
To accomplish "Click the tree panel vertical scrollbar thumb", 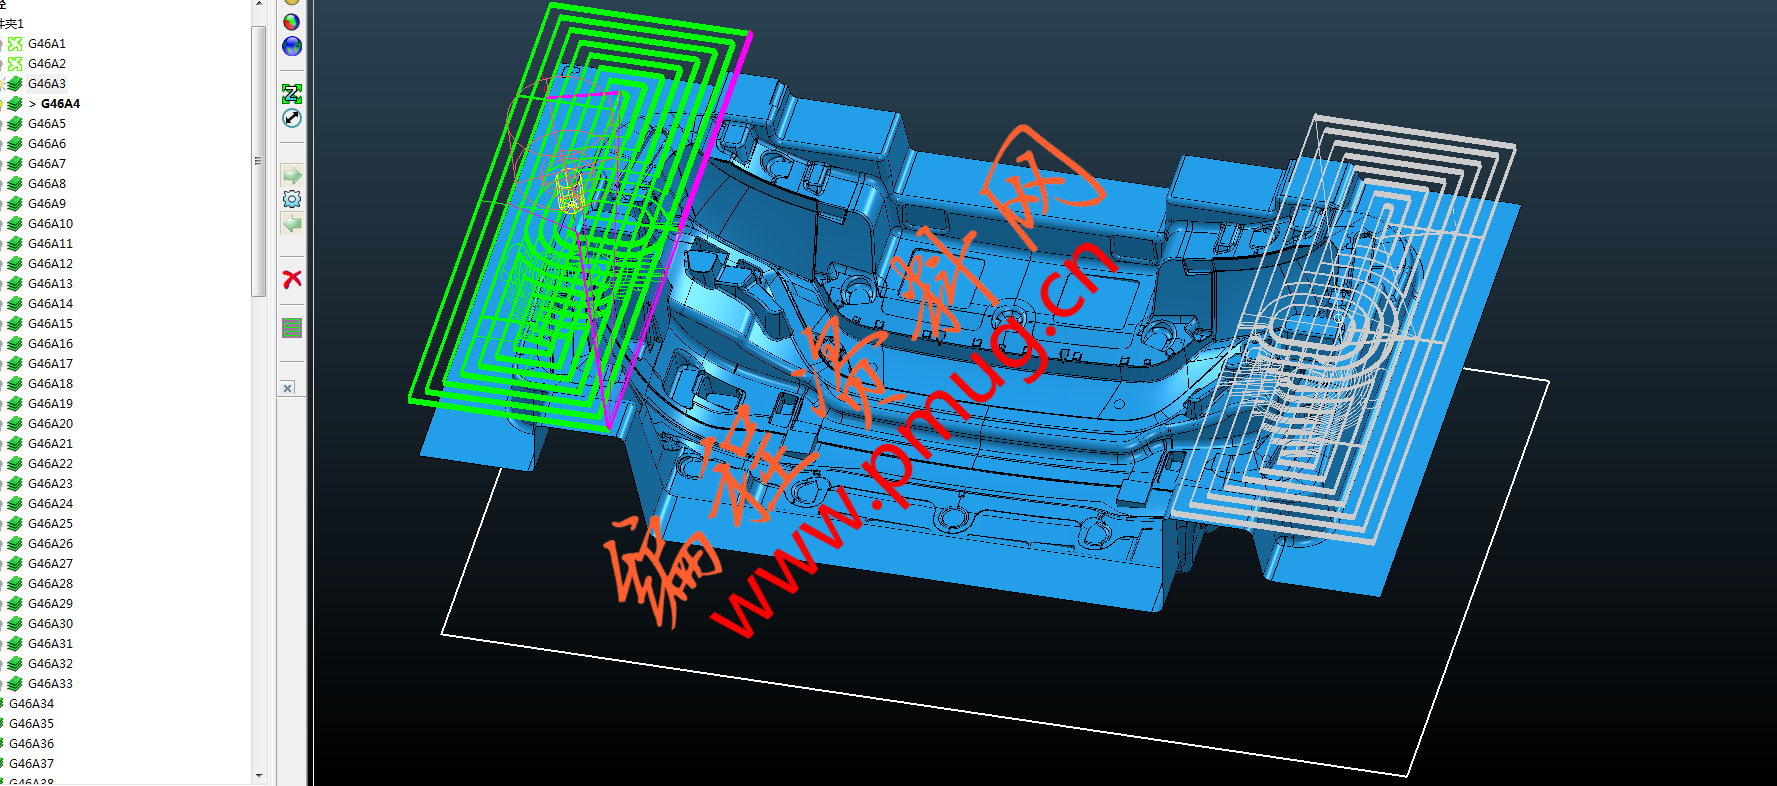I will click(x=259, y=160).
